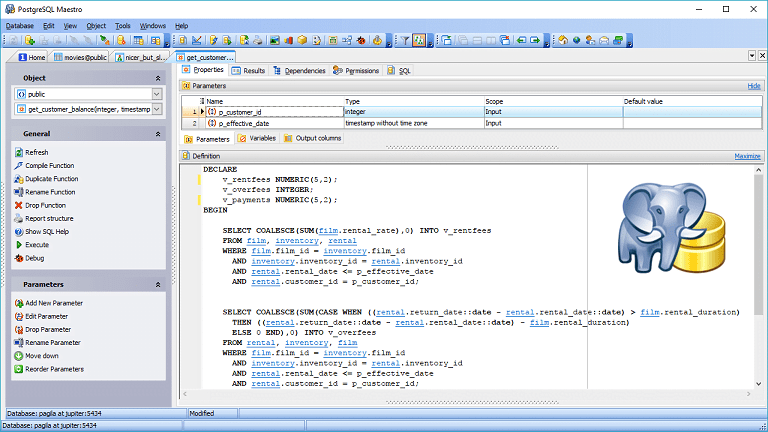This screenshot has width=768, height=432.
Task: Click the Debug bug icon in General
Action: (x=19, y=258)
